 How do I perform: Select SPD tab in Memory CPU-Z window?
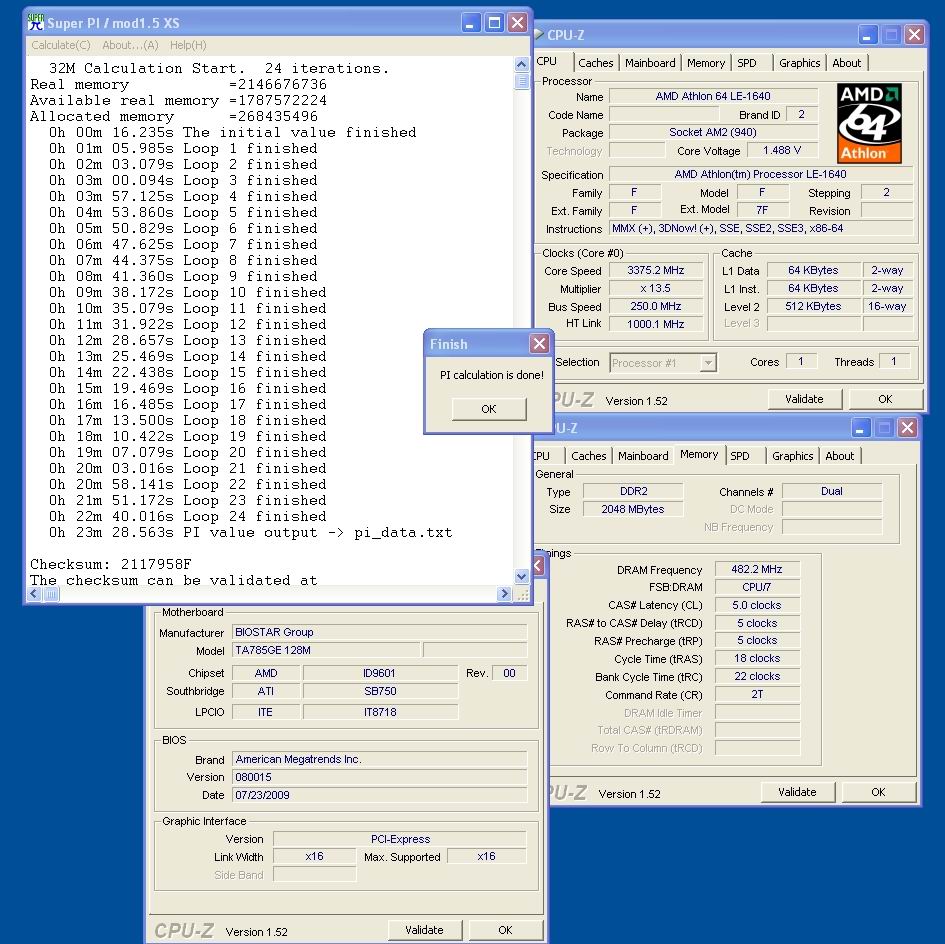(x=739, y=456)
